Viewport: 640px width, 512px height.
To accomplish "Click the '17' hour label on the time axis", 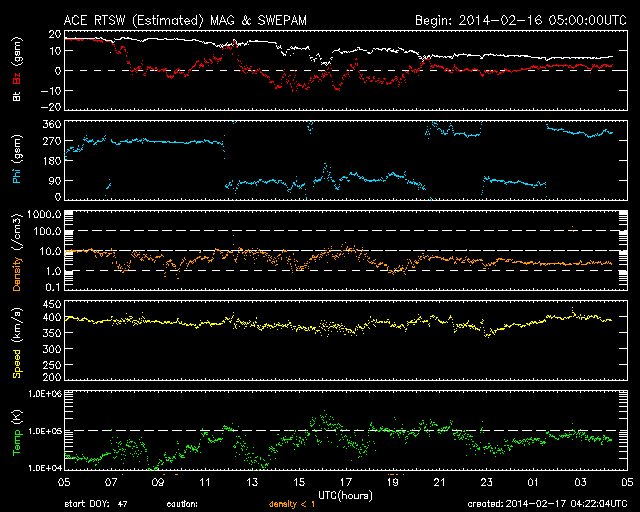I will point(346,482).
